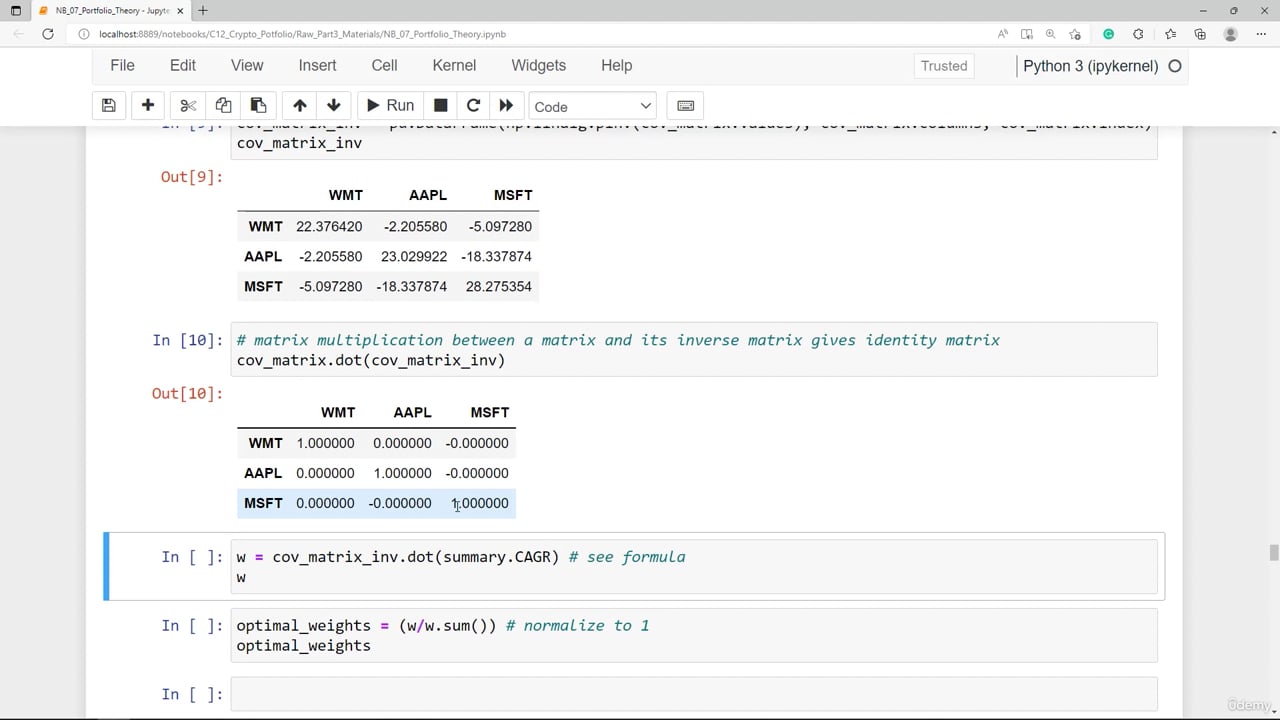Open the Widgets menu

[538, 65]
